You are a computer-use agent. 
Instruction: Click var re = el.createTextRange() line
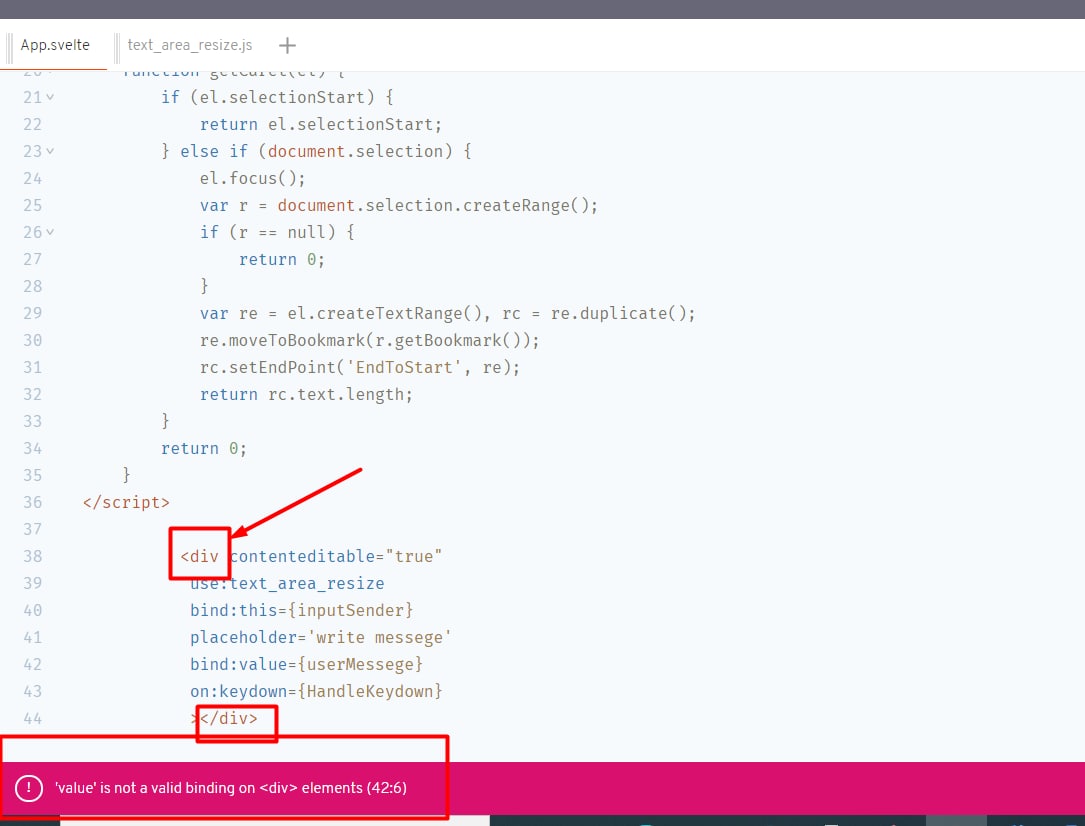coord(447,313)
